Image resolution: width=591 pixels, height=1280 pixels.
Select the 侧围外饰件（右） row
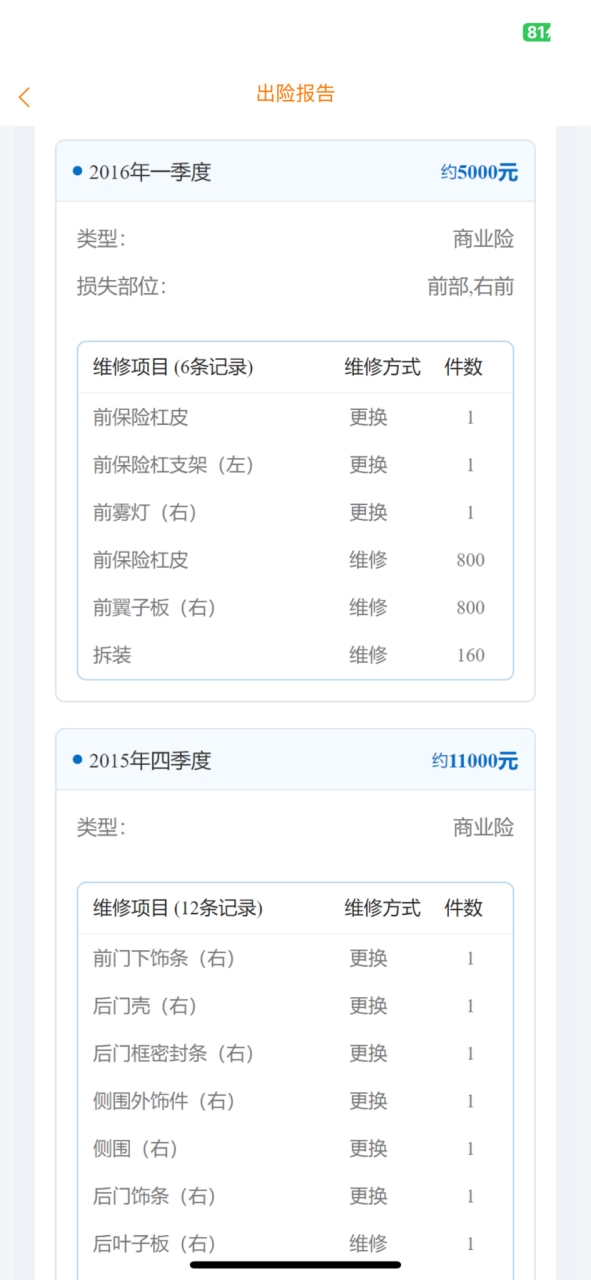(x=295, y=1101)
